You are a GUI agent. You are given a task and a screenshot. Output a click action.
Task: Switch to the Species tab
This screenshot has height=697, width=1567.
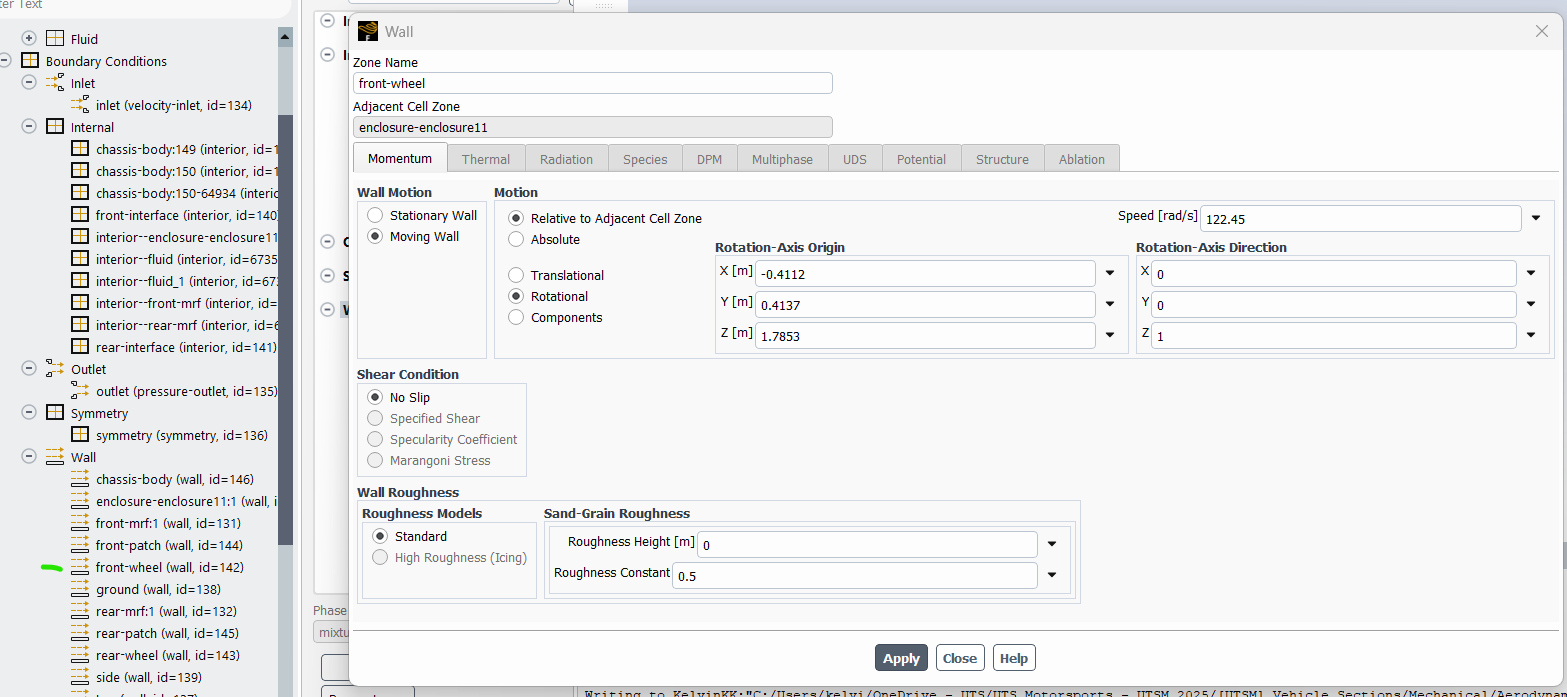[x=645, y=159]
